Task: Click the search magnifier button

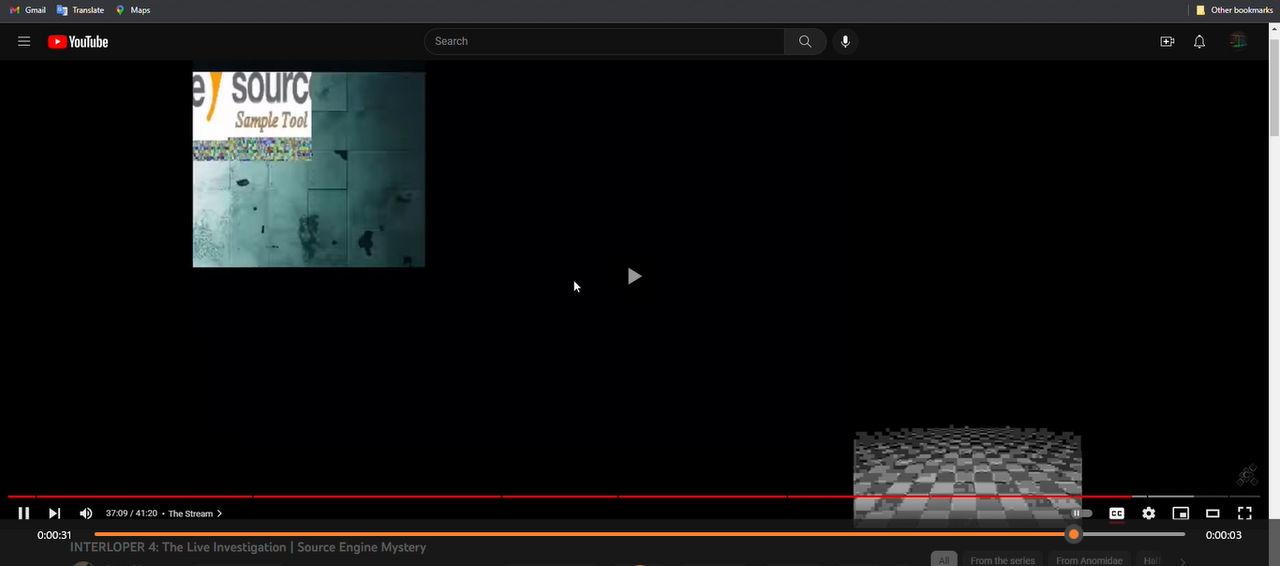Action: point(805,41)
